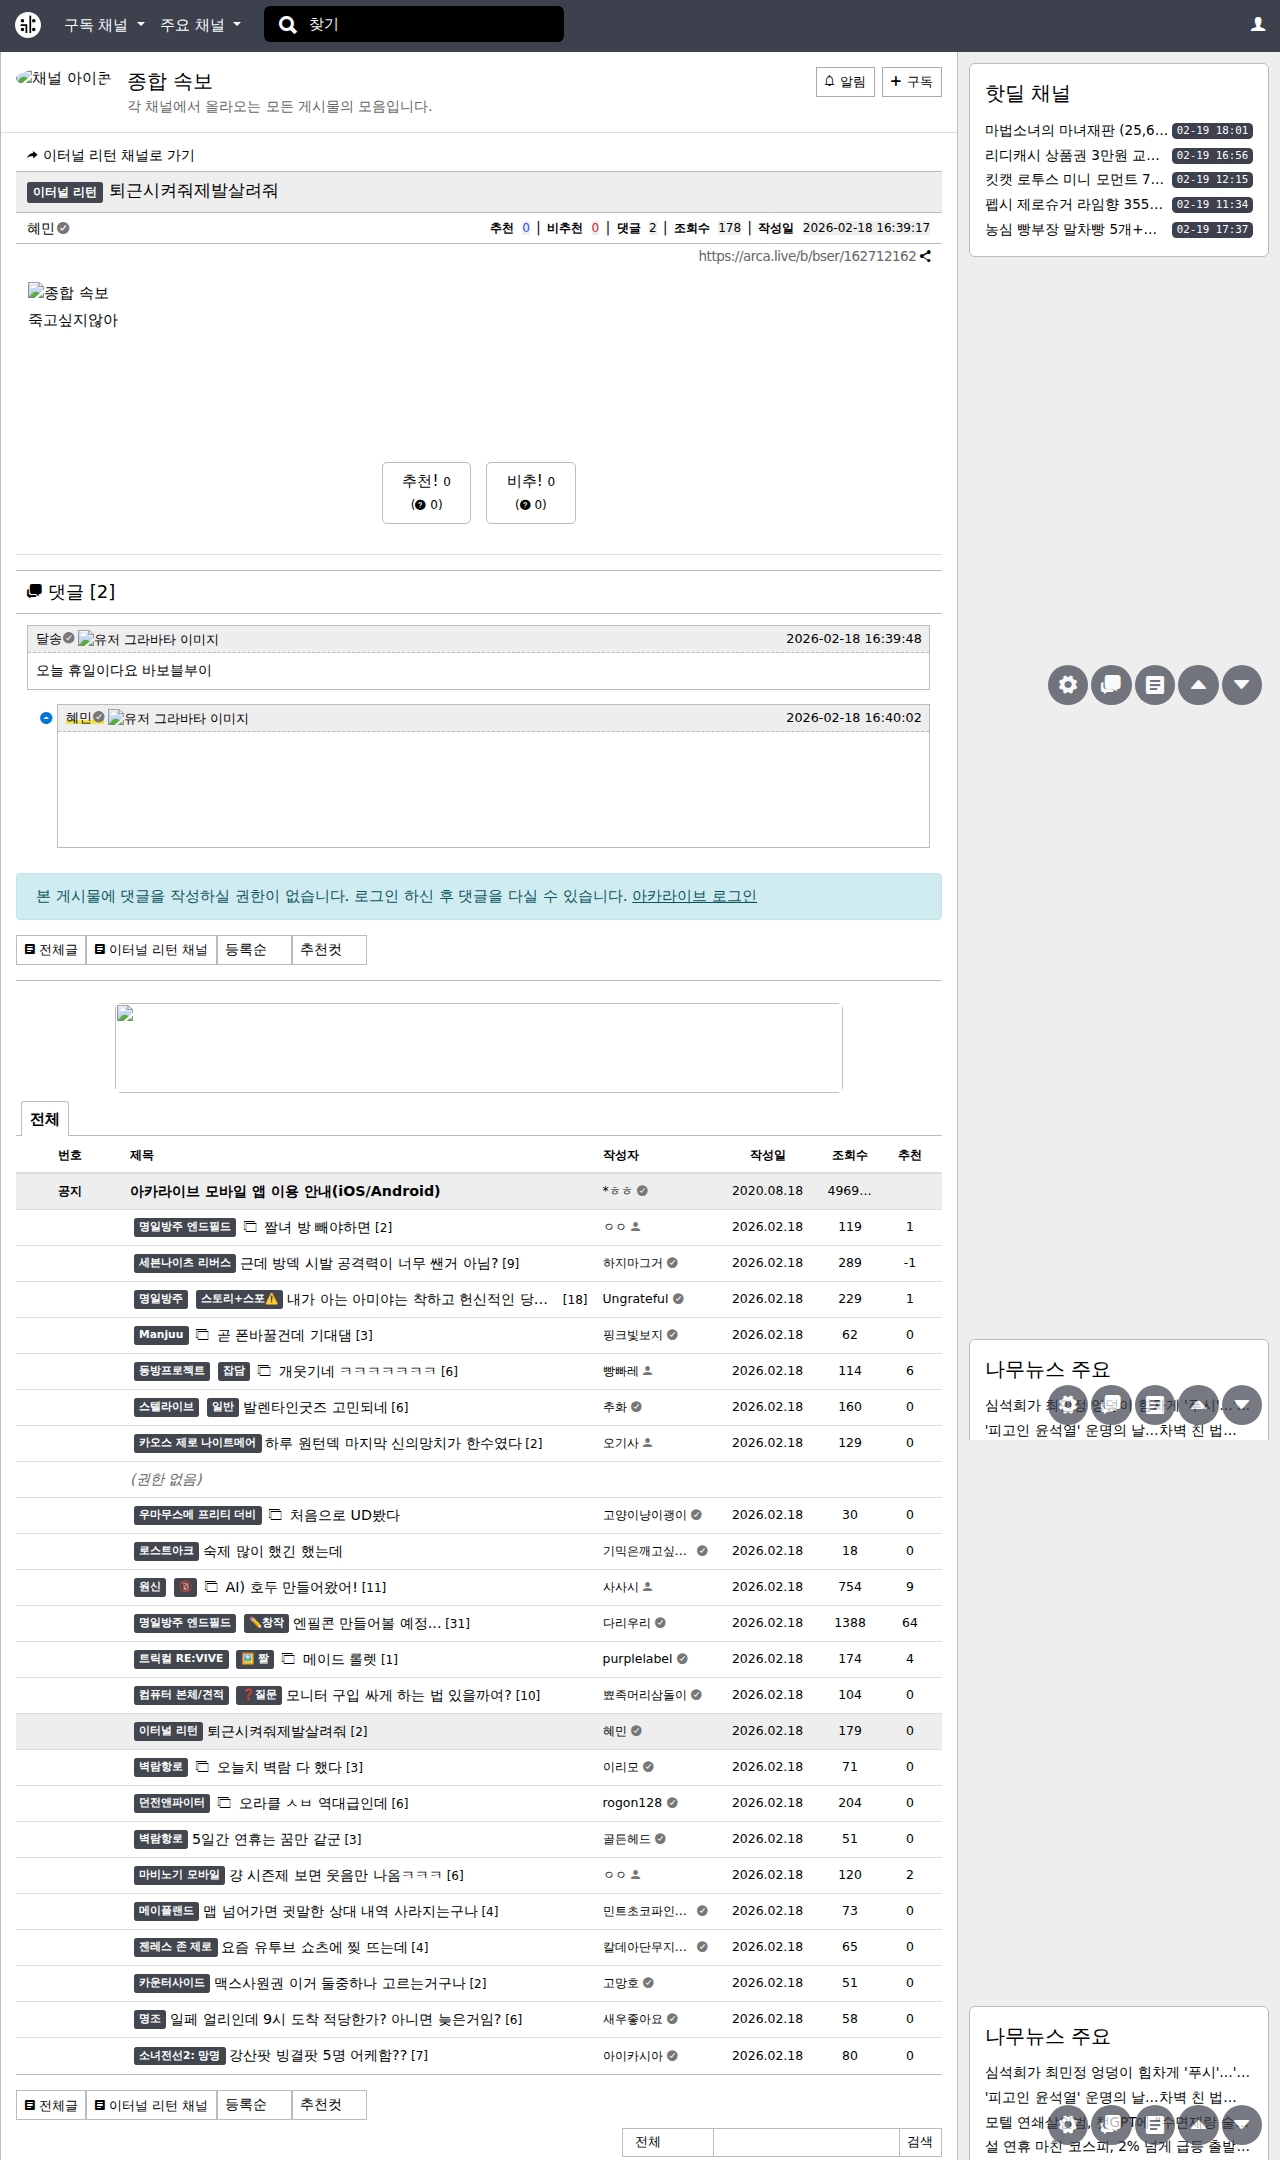The height and width of the screenshot is (2160, 1280).
Task: Open hot deal 리디캐시 상품권 3만원
Action: [x=1073, y=155]
